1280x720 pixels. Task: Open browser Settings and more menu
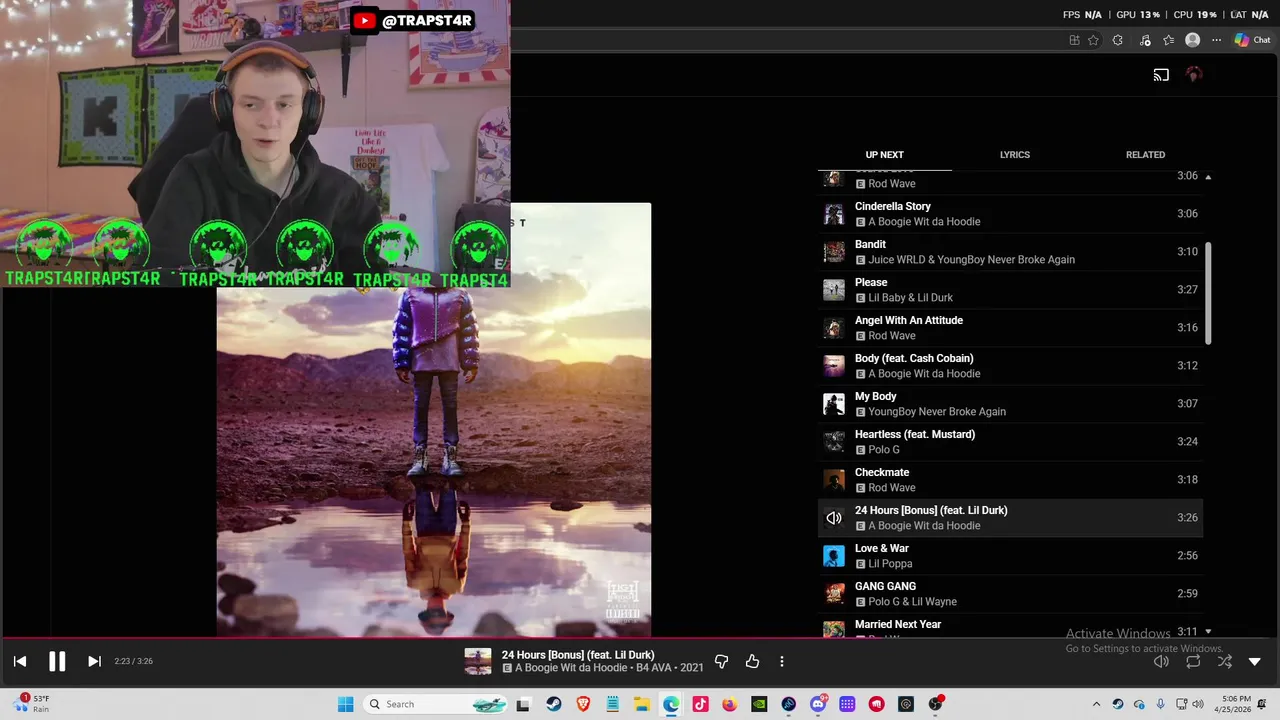[x=1216, y=40]
